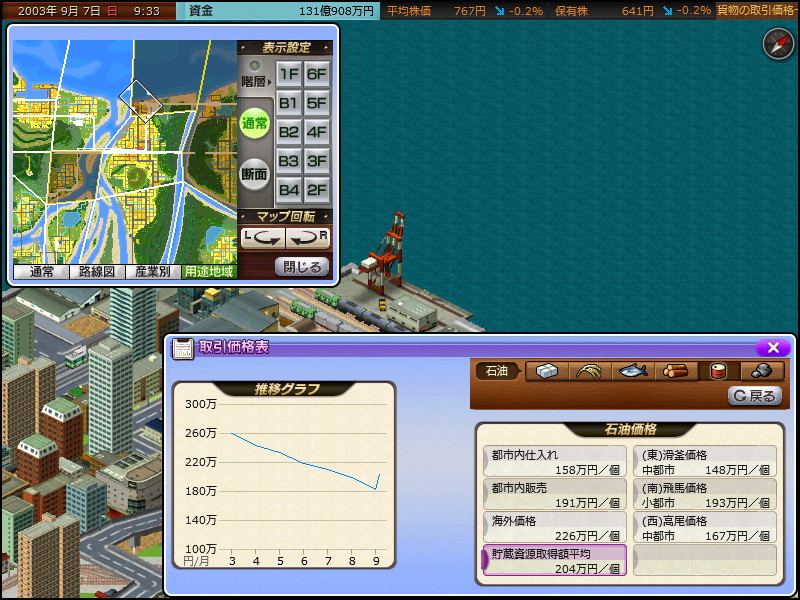Viewport: 800px width, 600px height.
Task: Select the lumber logs resource icon
Action: point(675,371)
